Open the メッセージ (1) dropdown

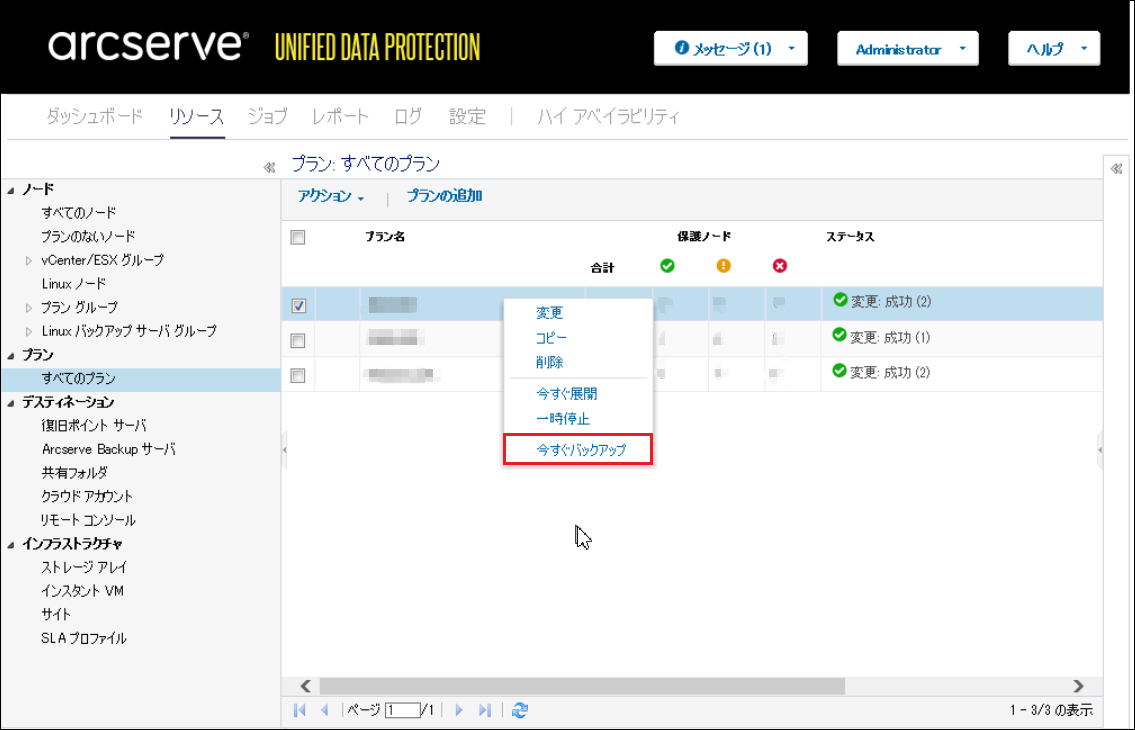click(731, 49)
